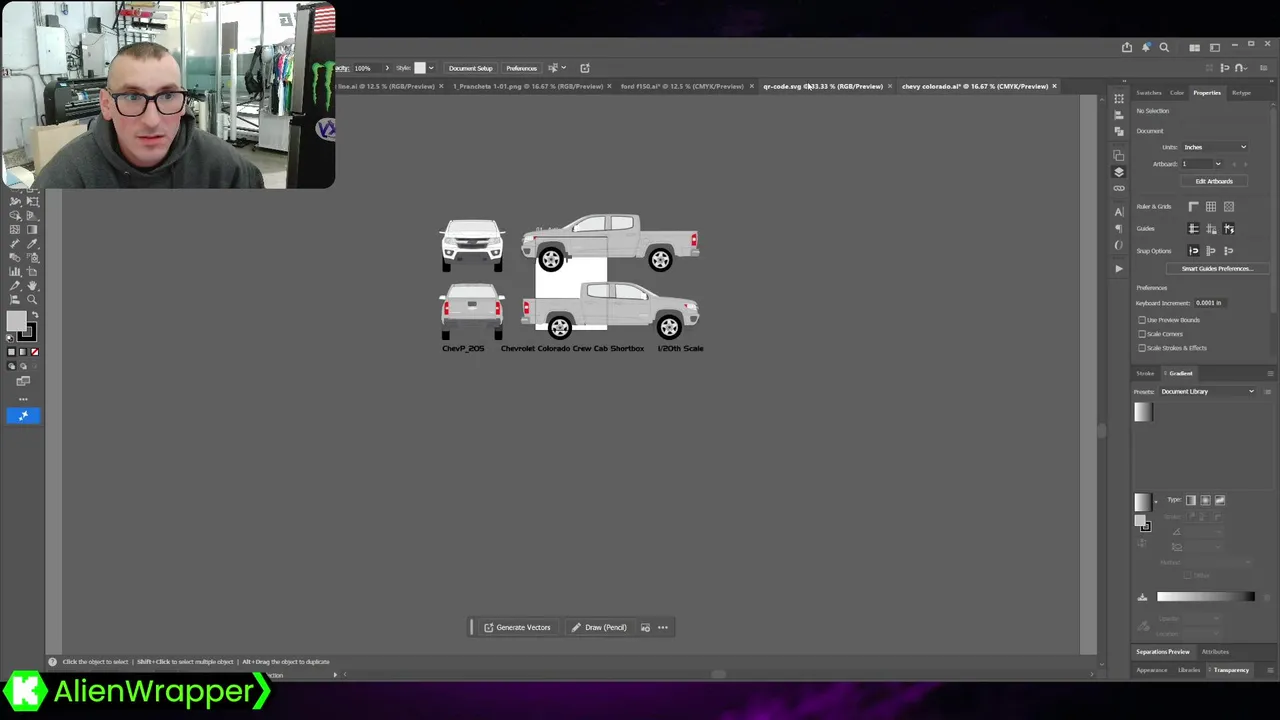Screen dimensions: 1280x720
Task: Select Freeform gradient type icon
Action: pyautogui.click(x=1220, y=500)
